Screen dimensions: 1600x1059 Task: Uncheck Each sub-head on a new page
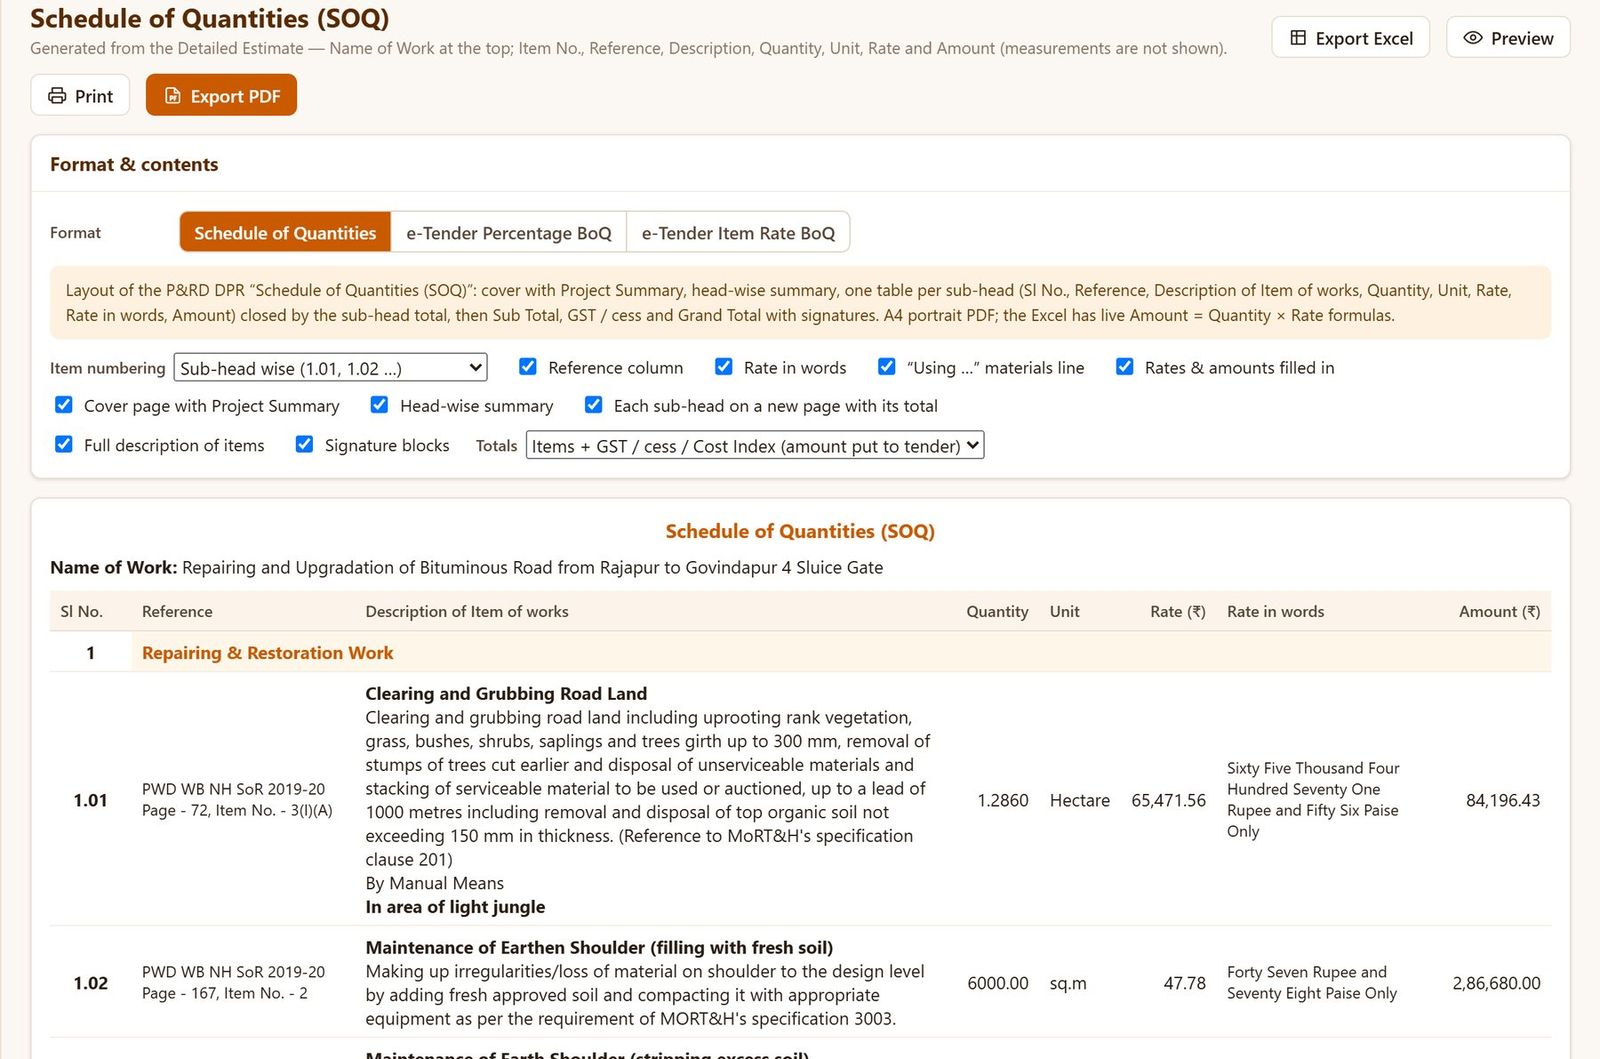[x=594, y=405]
